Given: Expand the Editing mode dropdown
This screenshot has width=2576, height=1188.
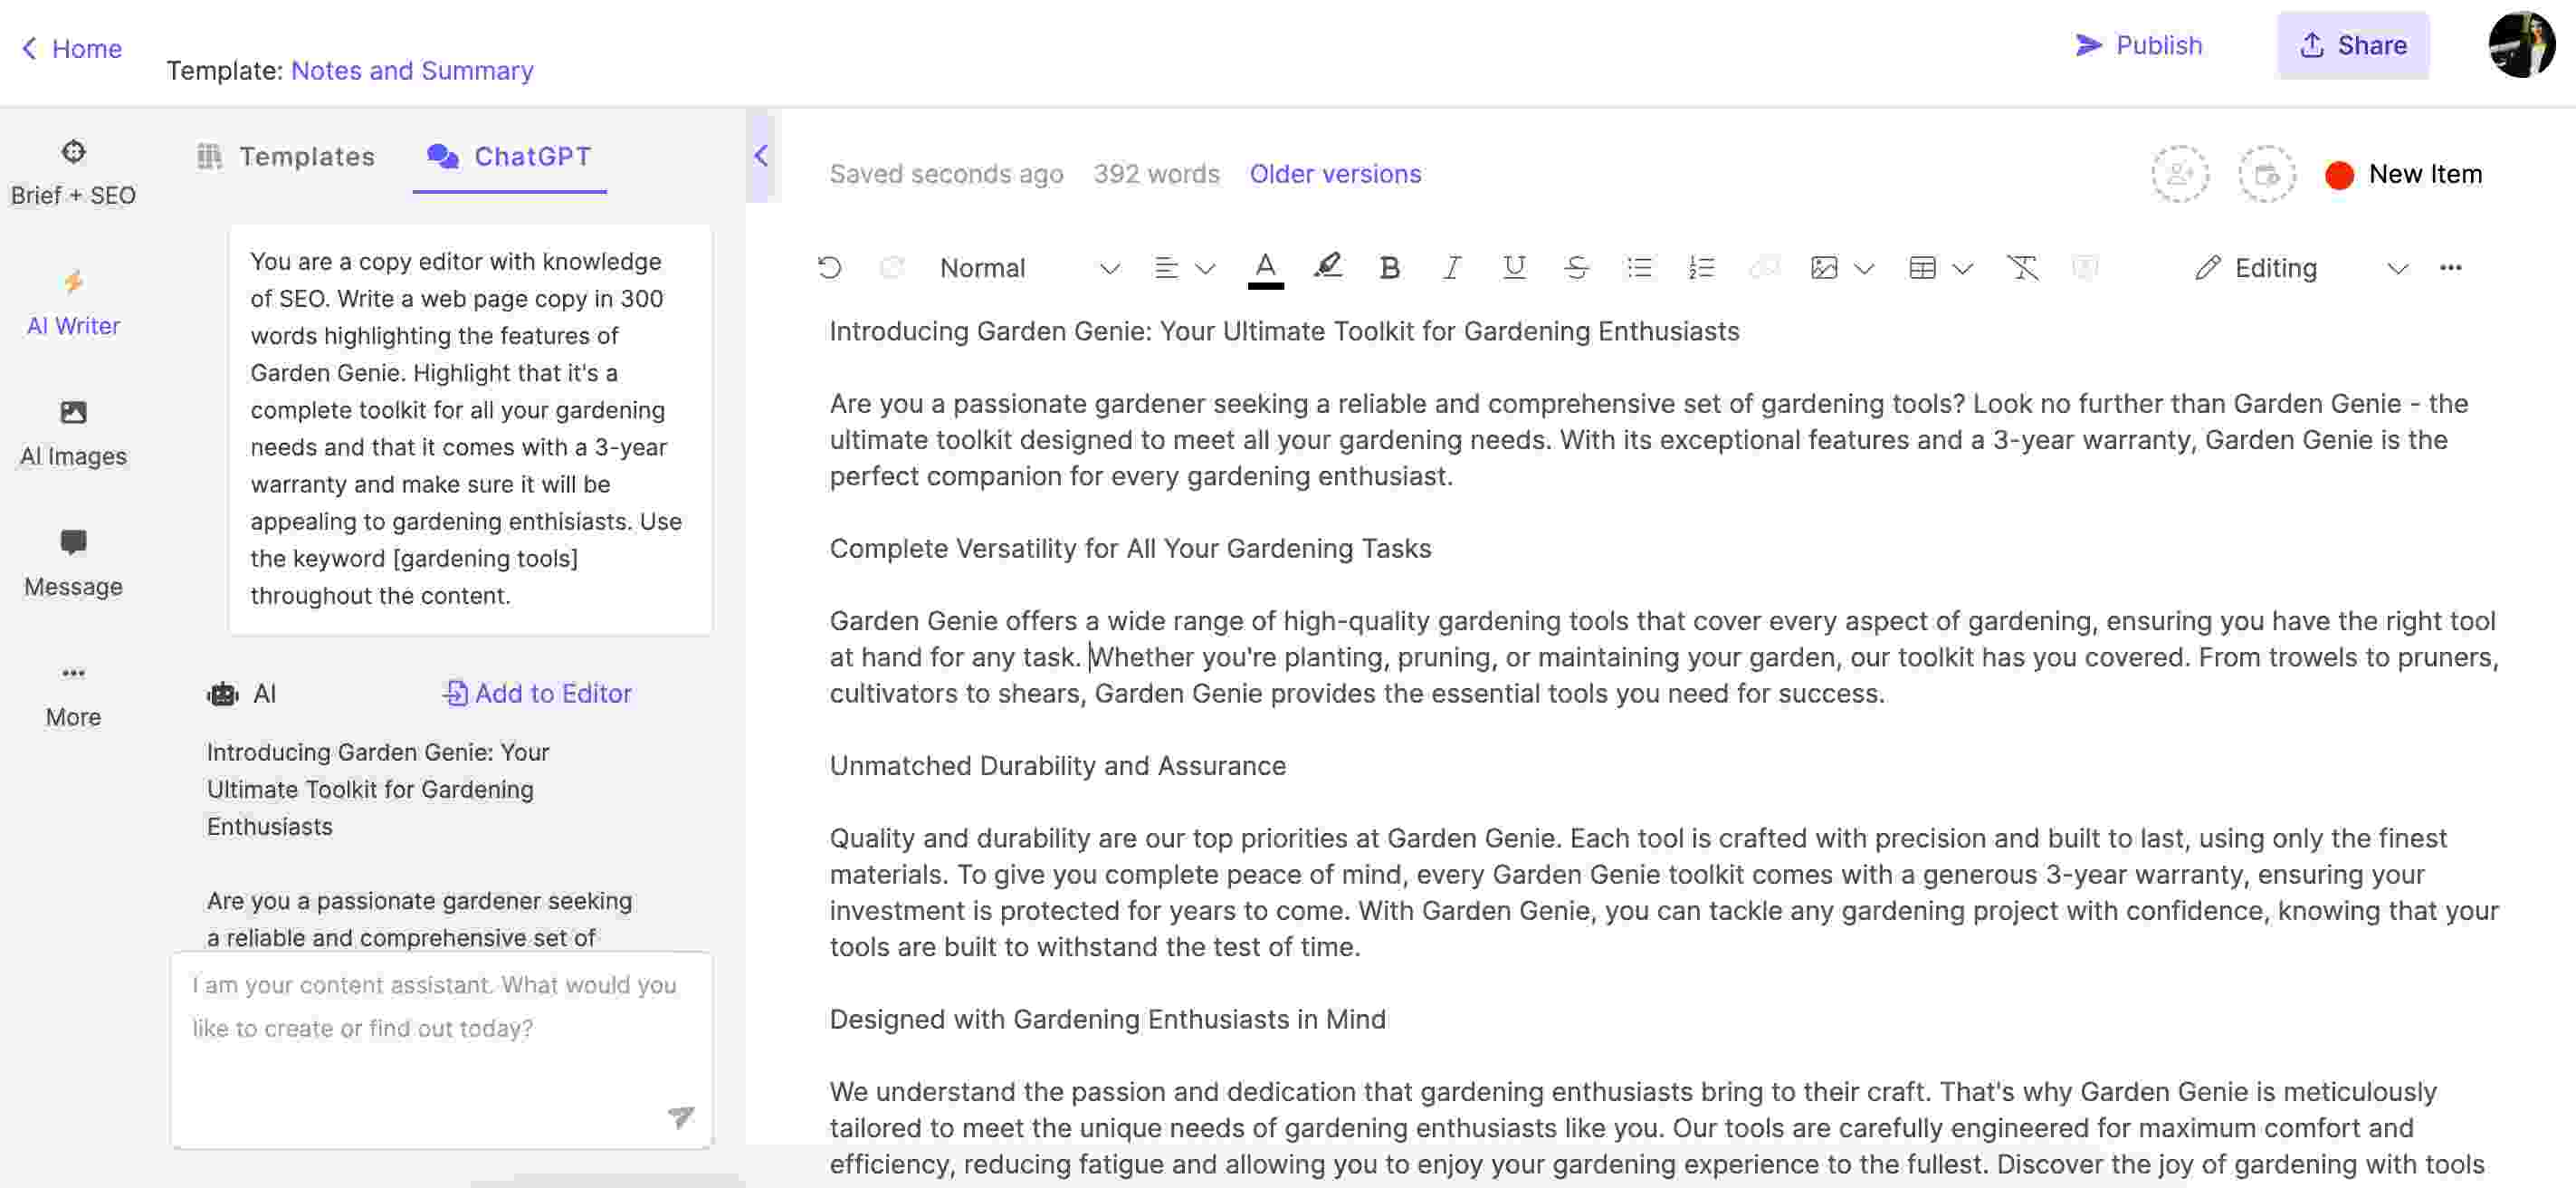Looking at the screenshot, I should 2390,268.
